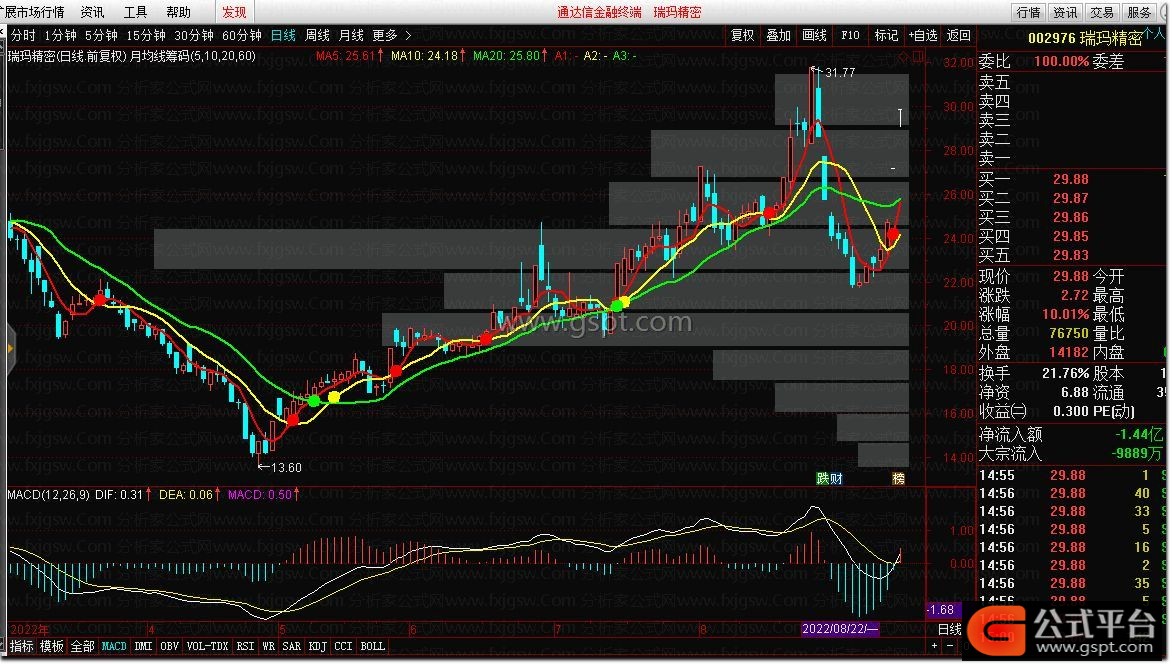
Task: Open the 帮助 (help) menu
Action: tap(179, 12)
